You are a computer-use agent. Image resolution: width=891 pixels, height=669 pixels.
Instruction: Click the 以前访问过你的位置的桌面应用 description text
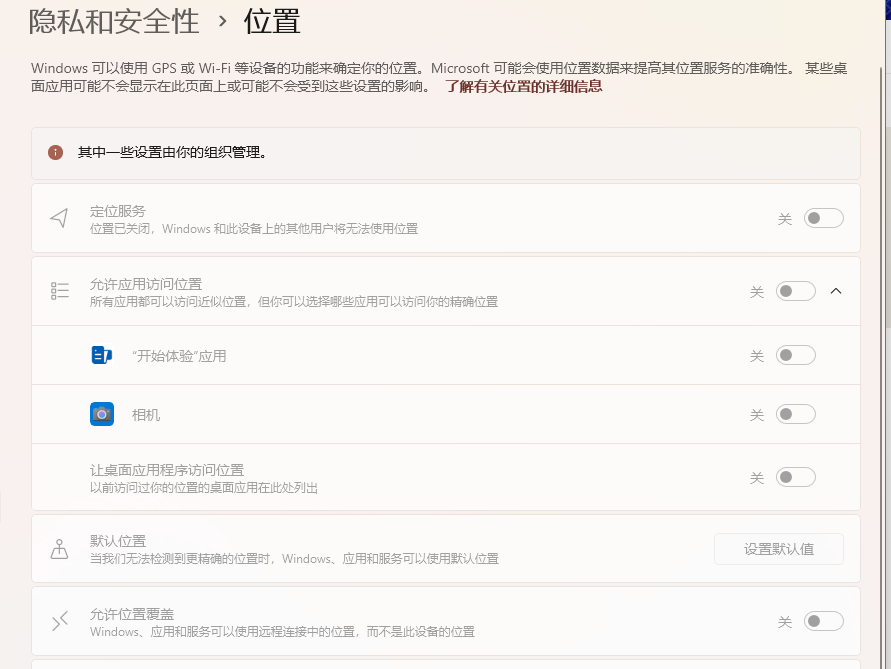tap(203, 488)
